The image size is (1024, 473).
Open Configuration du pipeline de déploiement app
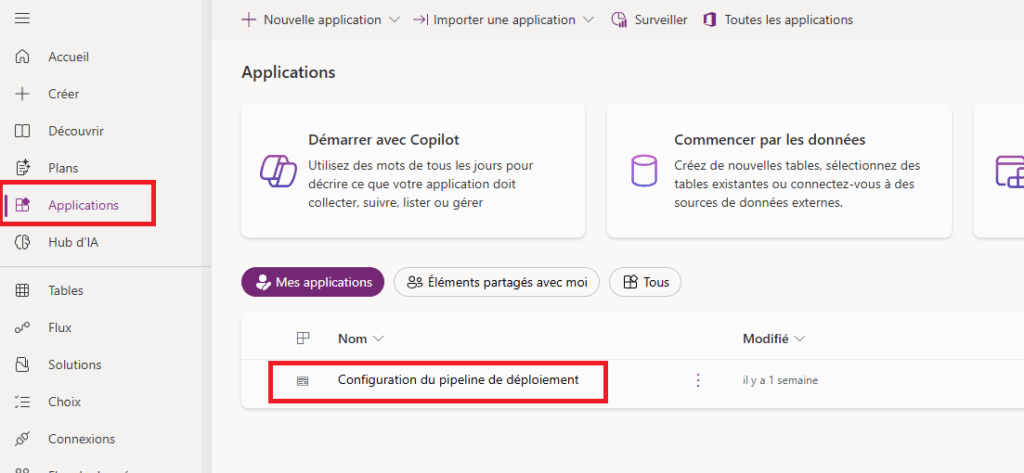458,380
